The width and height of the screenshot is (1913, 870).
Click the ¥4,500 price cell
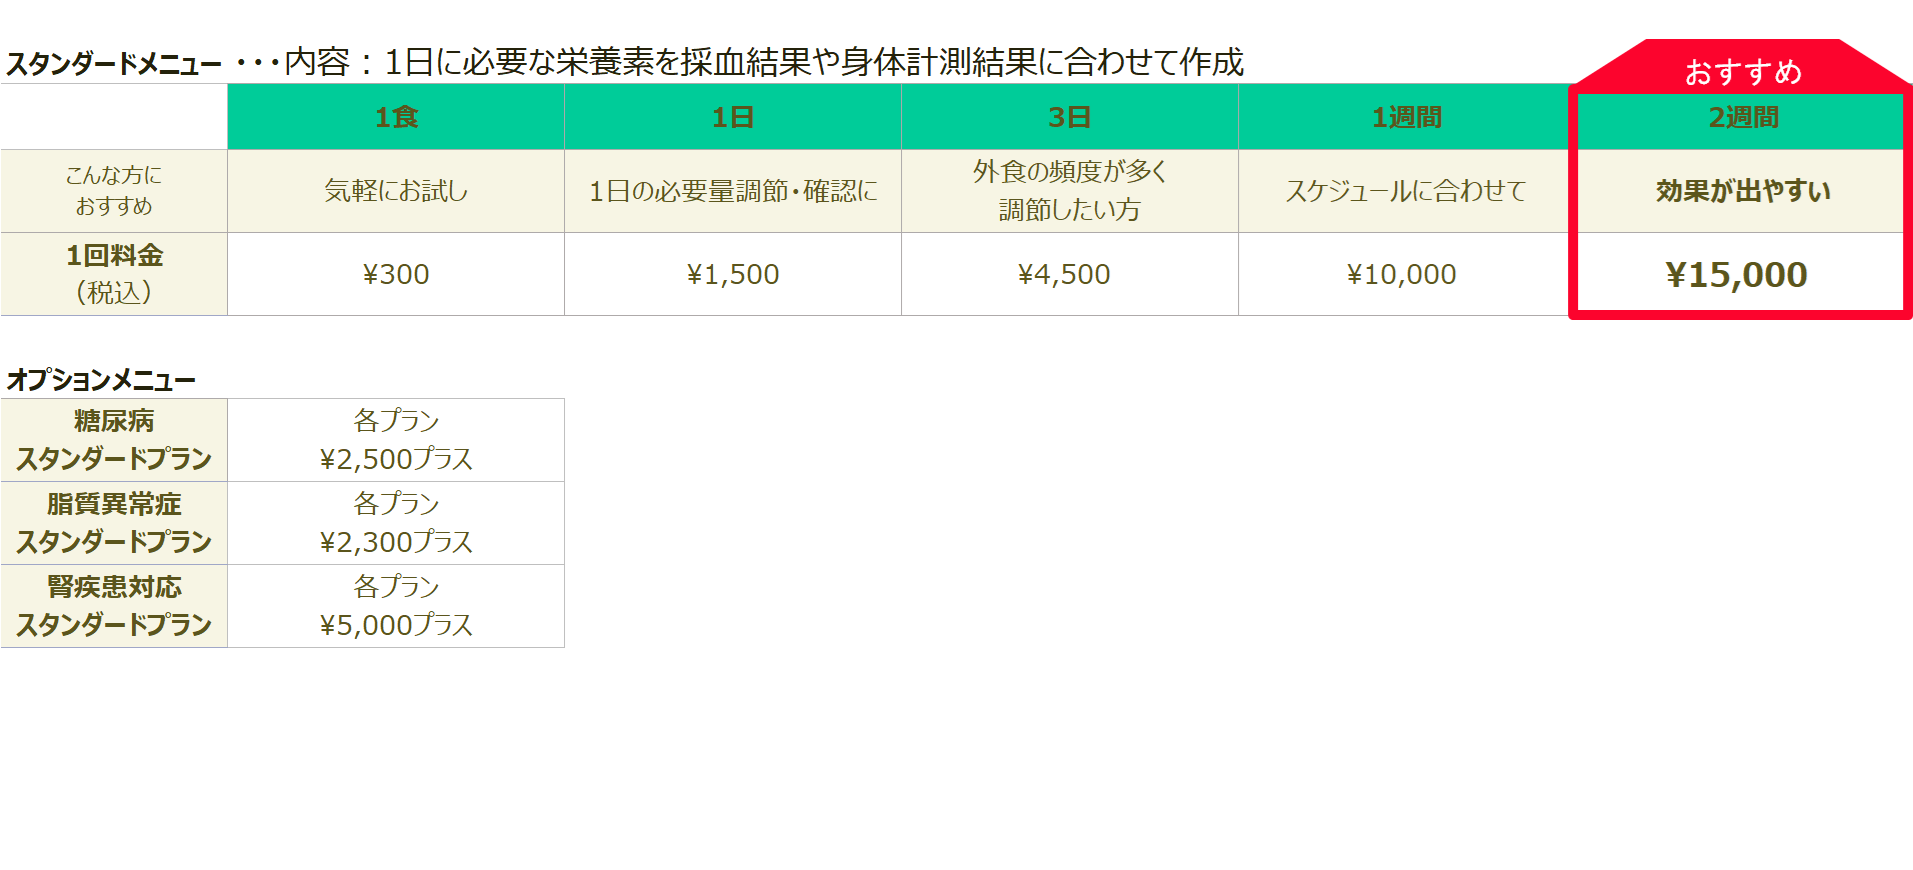(x=1064, y=274)
